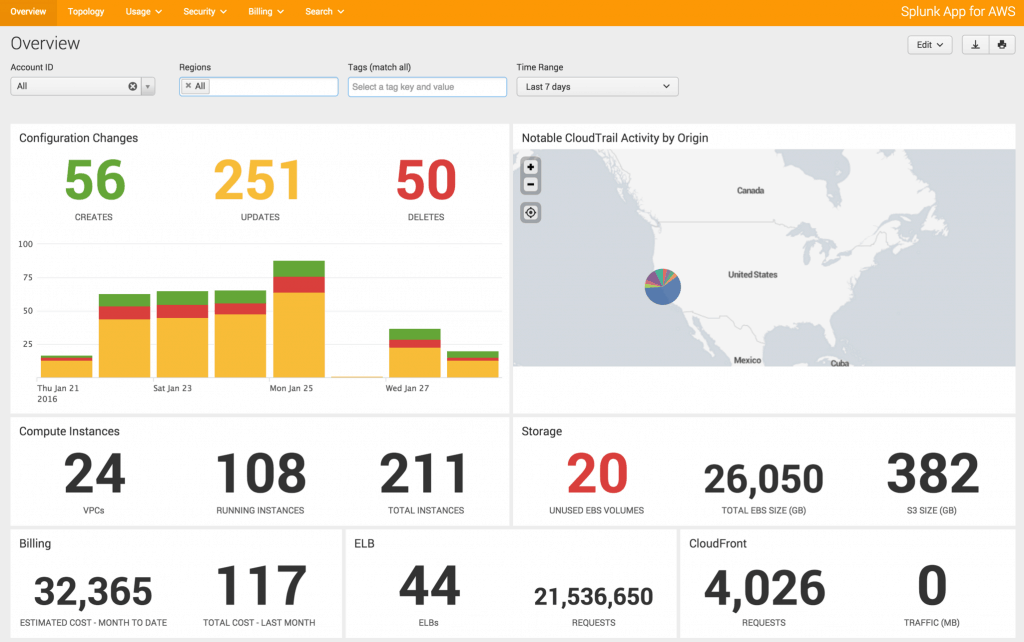Click the 21,536,650 ELB requests value
1024x642 pixels.
click(593, 596)
